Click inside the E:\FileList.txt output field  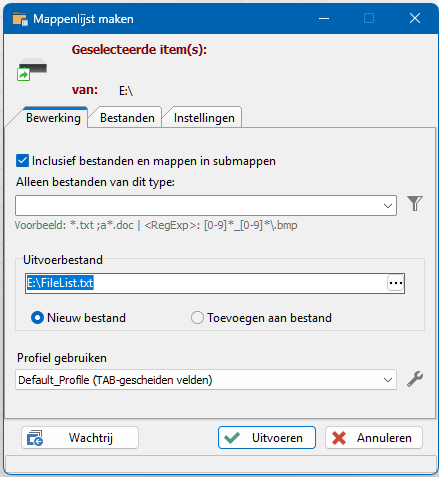coord(206,283)
